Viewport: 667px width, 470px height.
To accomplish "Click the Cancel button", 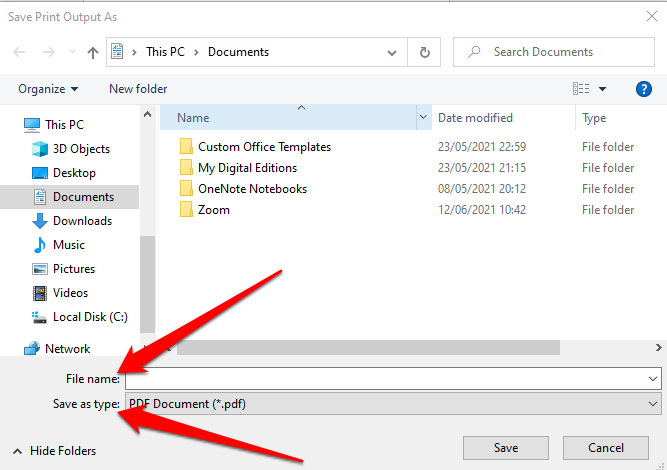I will [x=606, y=447].
